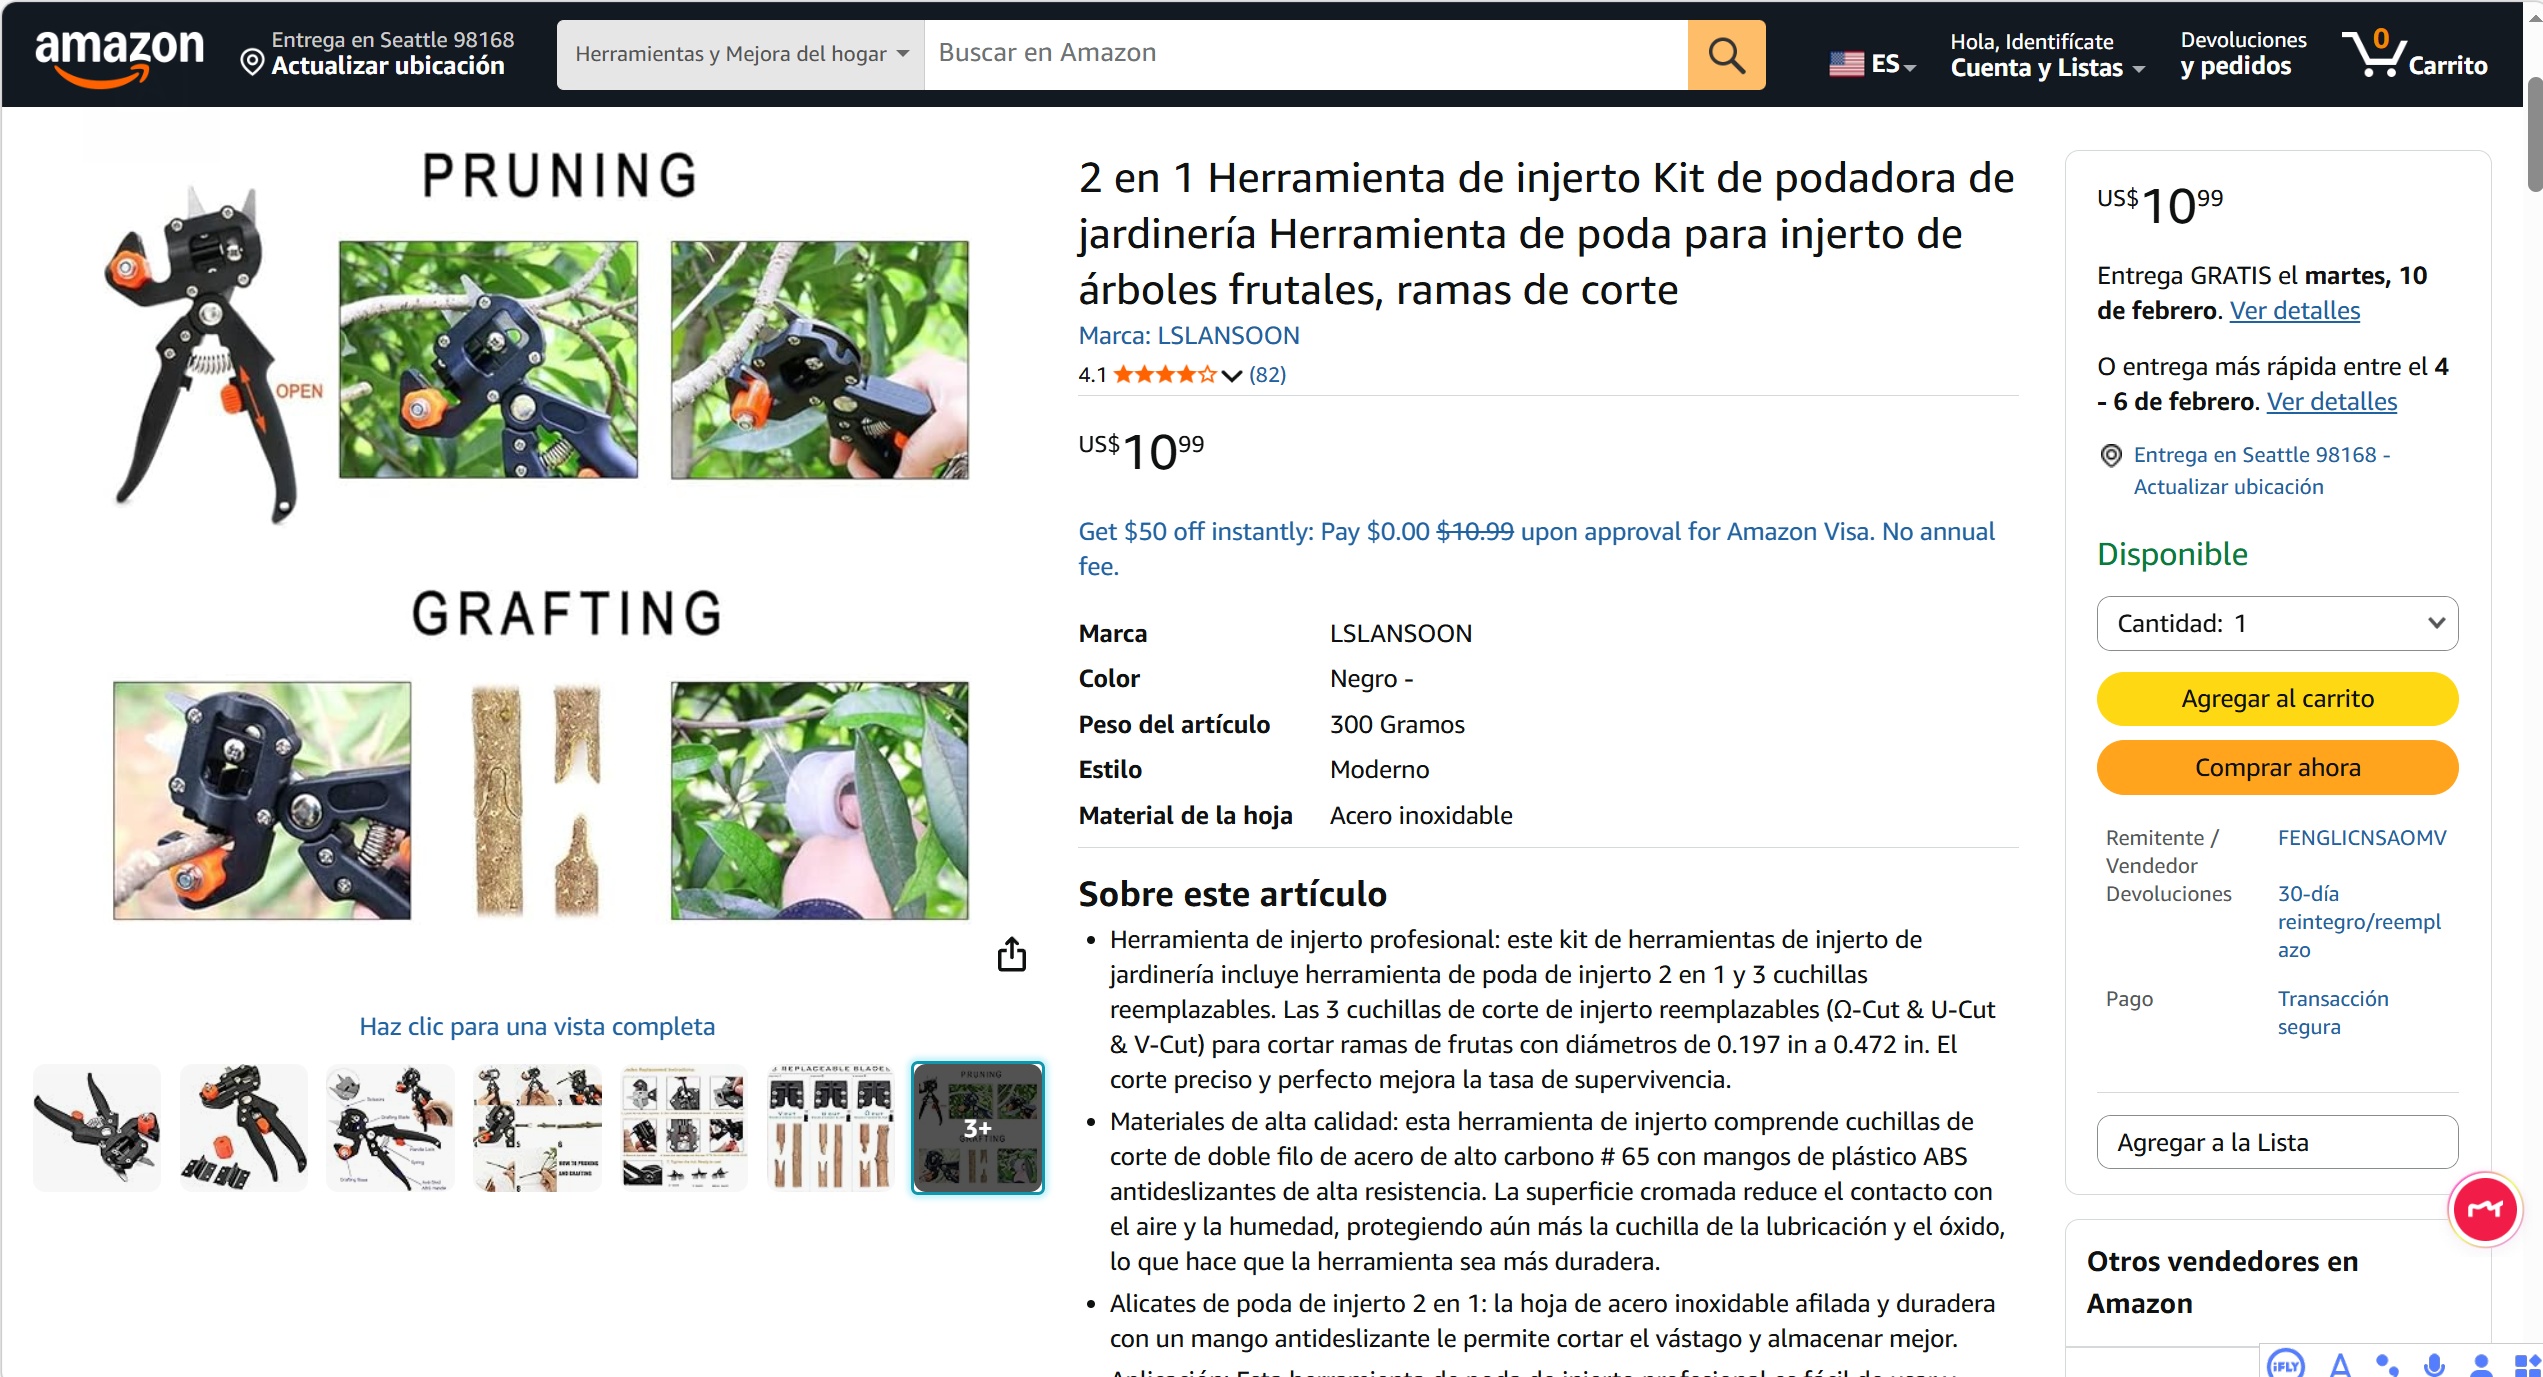The height and width of the screenshot is (1377, 2543).
Task: Open Devoluciones y pedidos
Action: point(2243,55)
